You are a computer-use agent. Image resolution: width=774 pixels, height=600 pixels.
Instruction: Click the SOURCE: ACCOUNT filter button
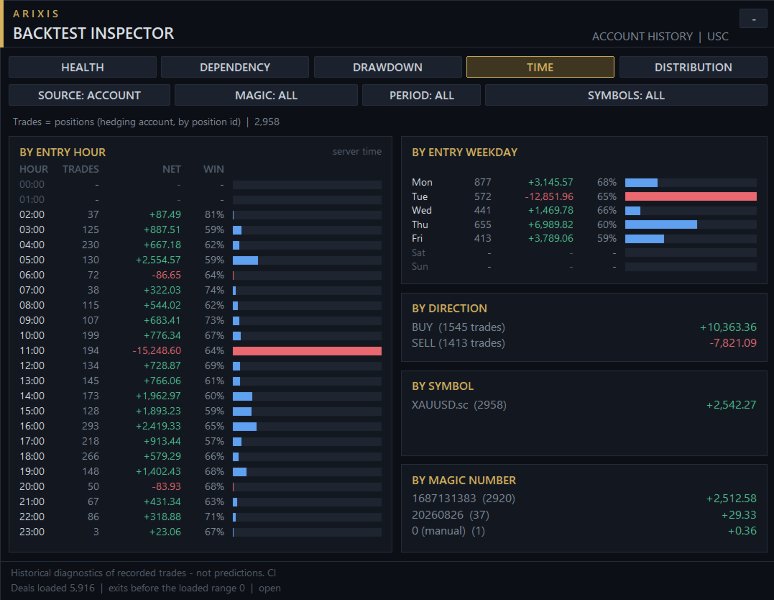point(89,95)
